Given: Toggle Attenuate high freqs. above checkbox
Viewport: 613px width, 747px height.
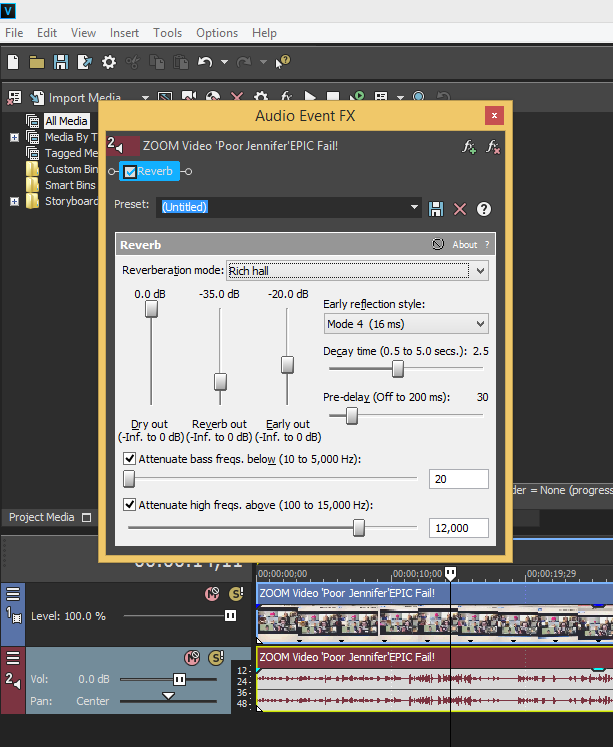Looking at the screenshot, I should click(130, 505).
